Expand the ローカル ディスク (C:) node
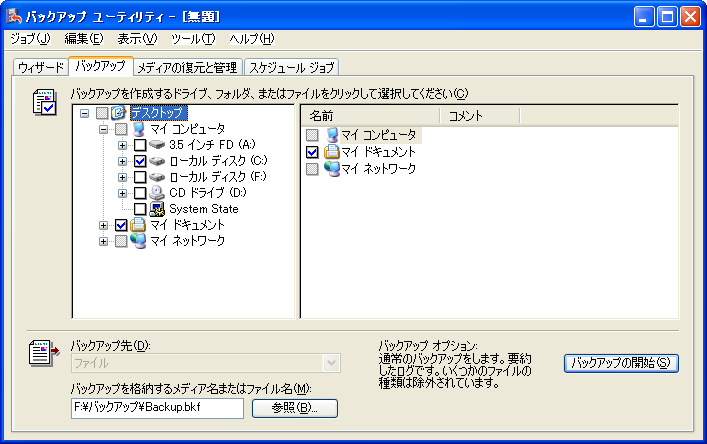The width and height of the screenshot is (707, 444). [122, 161]
